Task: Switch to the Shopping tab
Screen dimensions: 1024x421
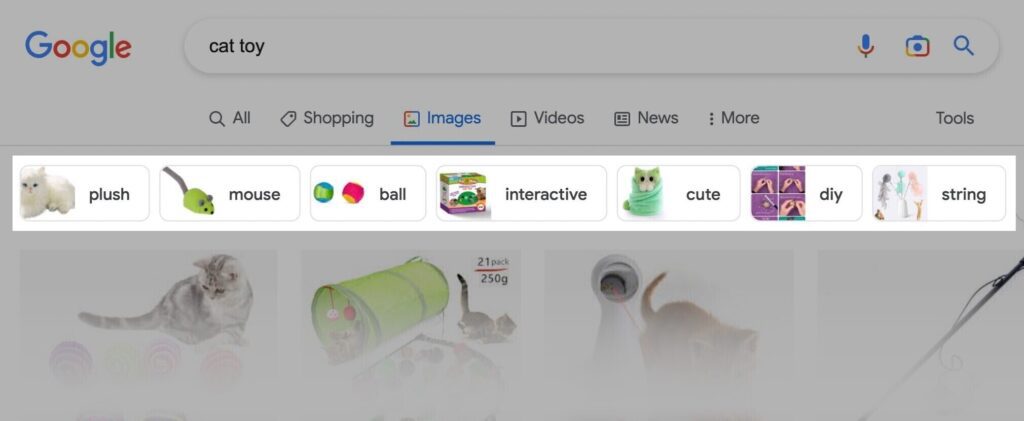Action: click(327, 118)
